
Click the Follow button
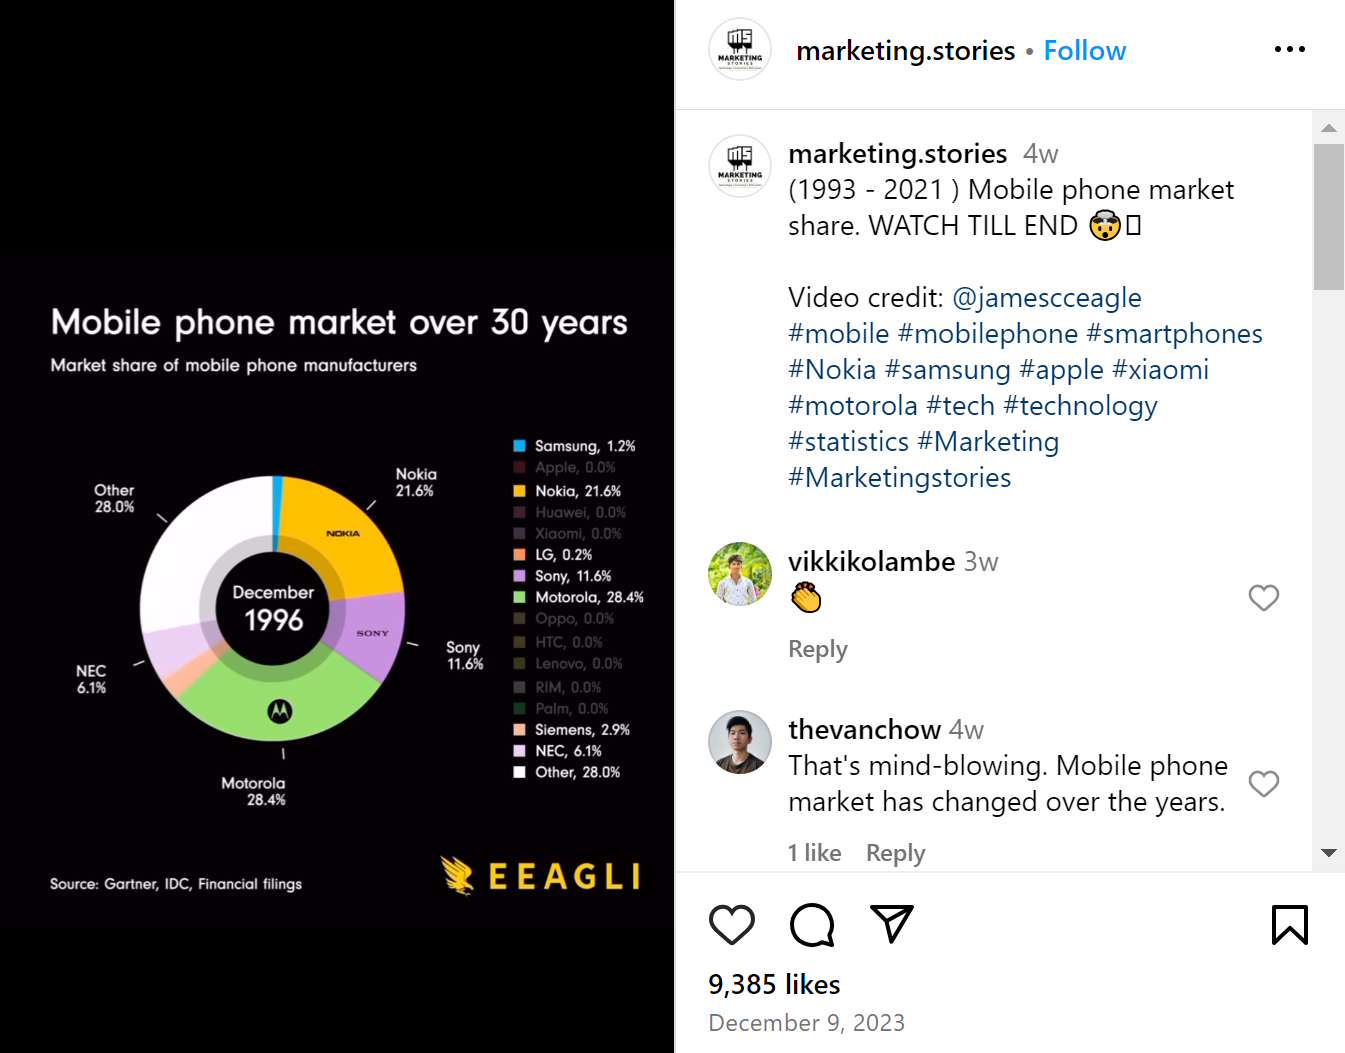point(1084,49)
